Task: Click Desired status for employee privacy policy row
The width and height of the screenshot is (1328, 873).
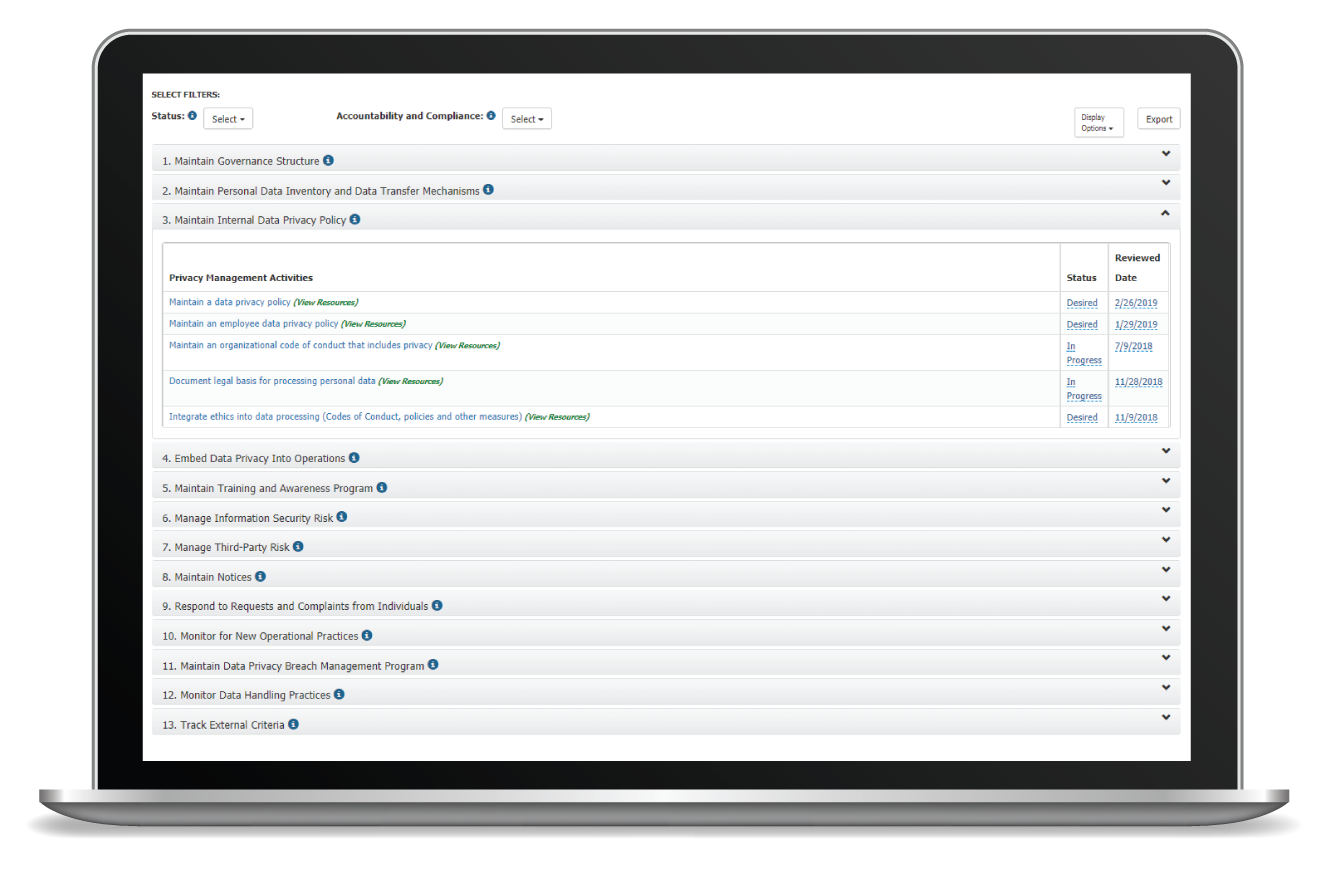Action: (1082, 325)
